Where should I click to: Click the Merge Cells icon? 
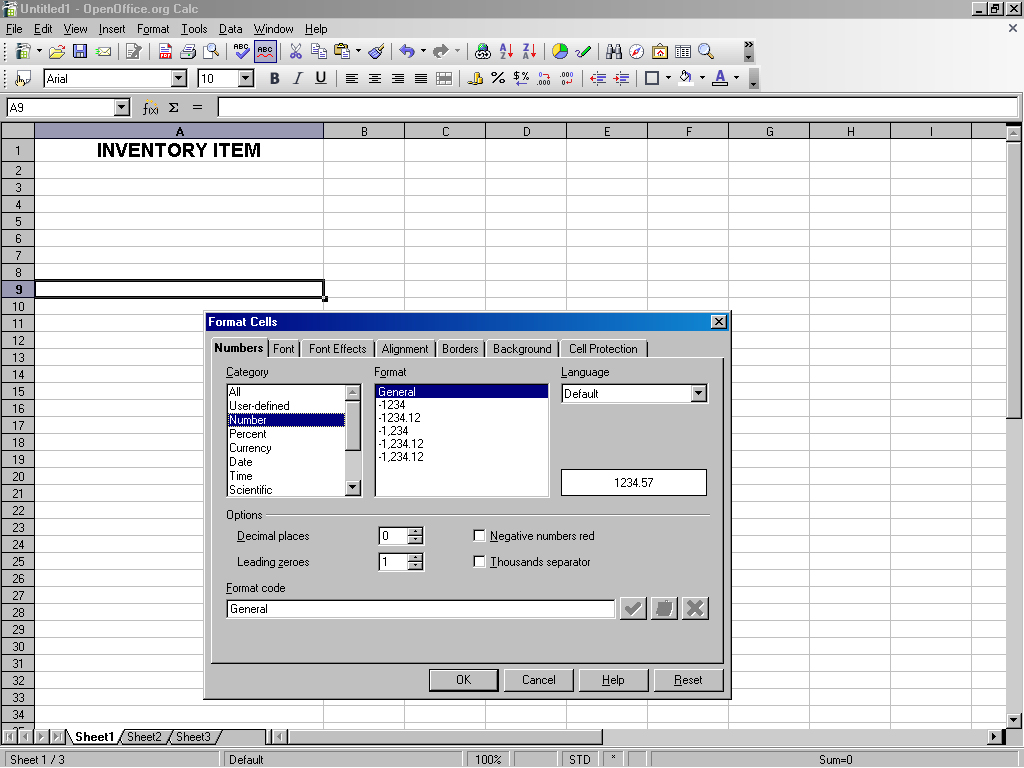pos(444,78)
